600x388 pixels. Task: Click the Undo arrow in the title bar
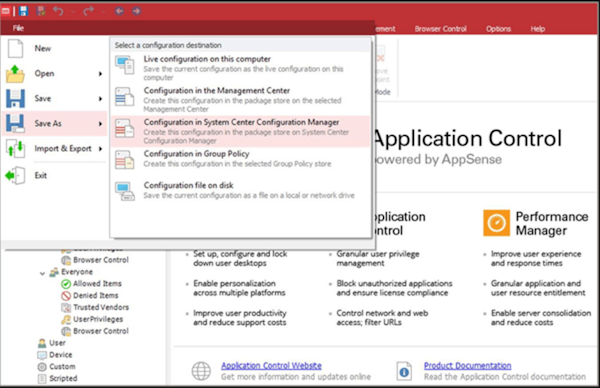pos(58,11)
